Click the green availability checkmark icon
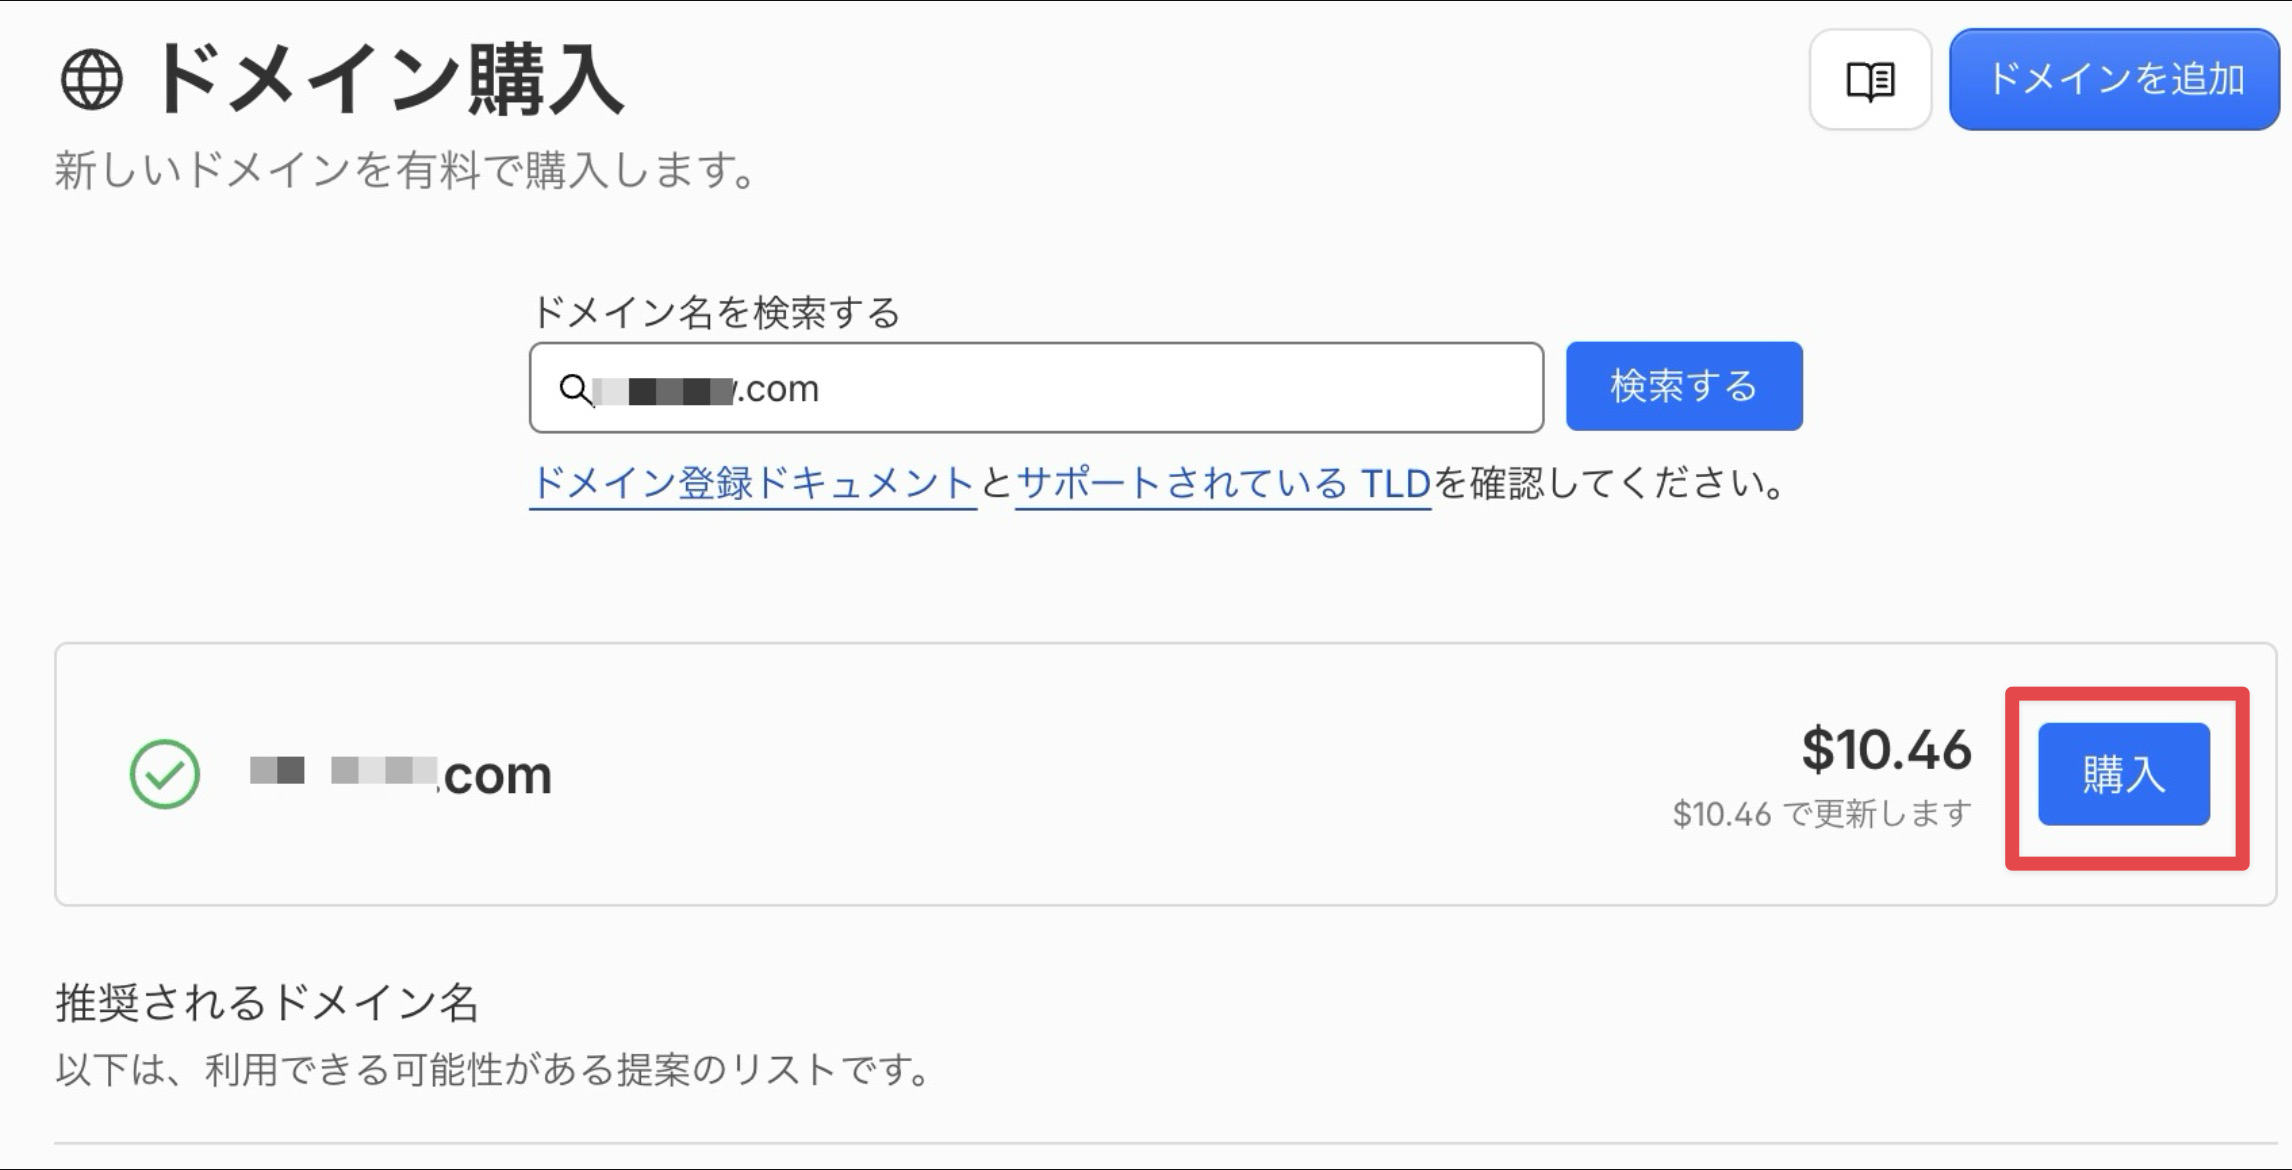The height and width of the screenshot is (1170, 2292). 165,774
